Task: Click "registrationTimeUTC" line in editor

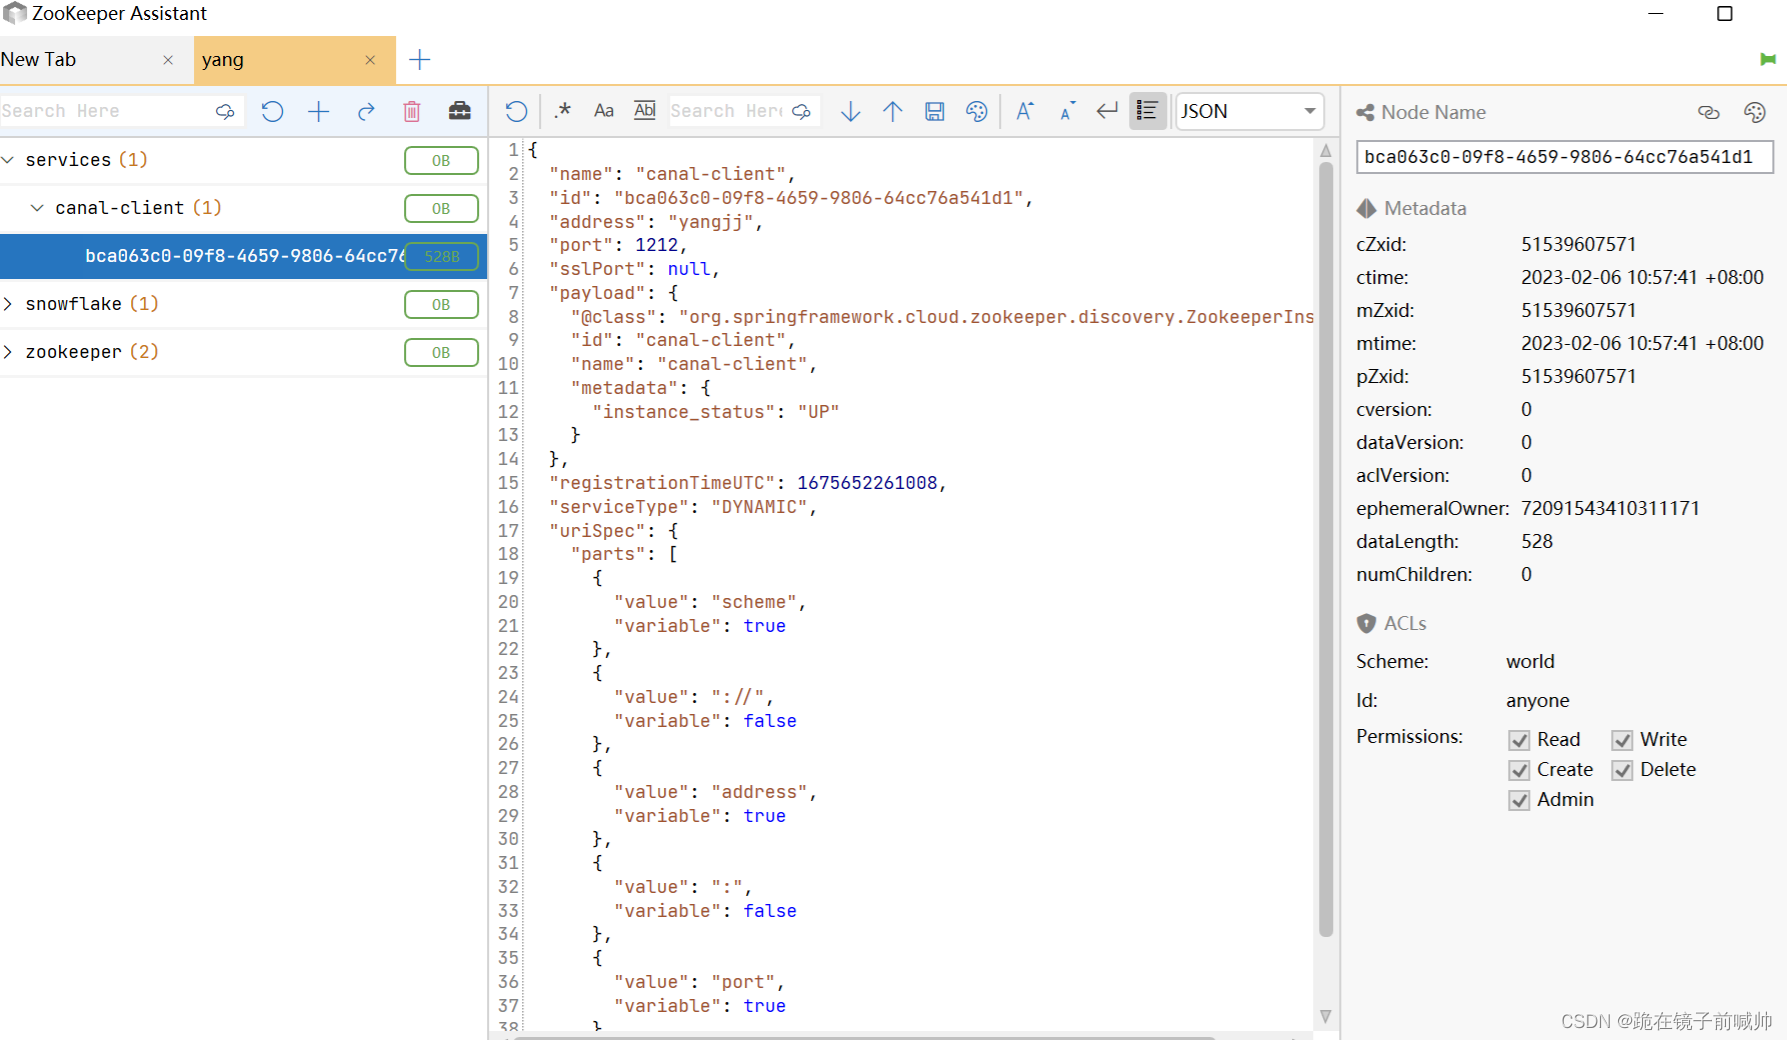Action: point(747,483)
